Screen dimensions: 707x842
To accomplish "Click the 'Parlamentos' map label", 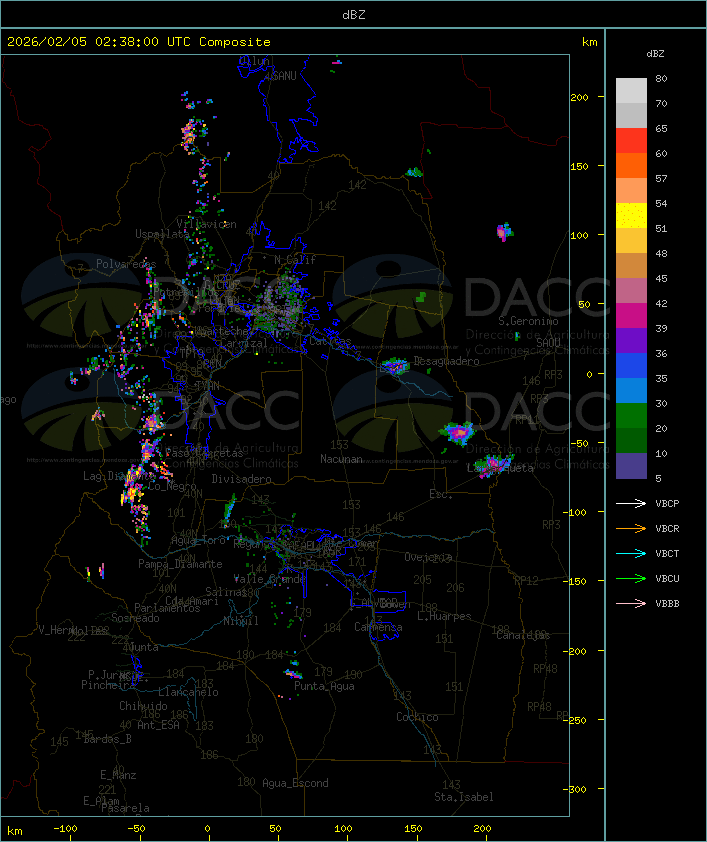I will [x=167, y=608].
